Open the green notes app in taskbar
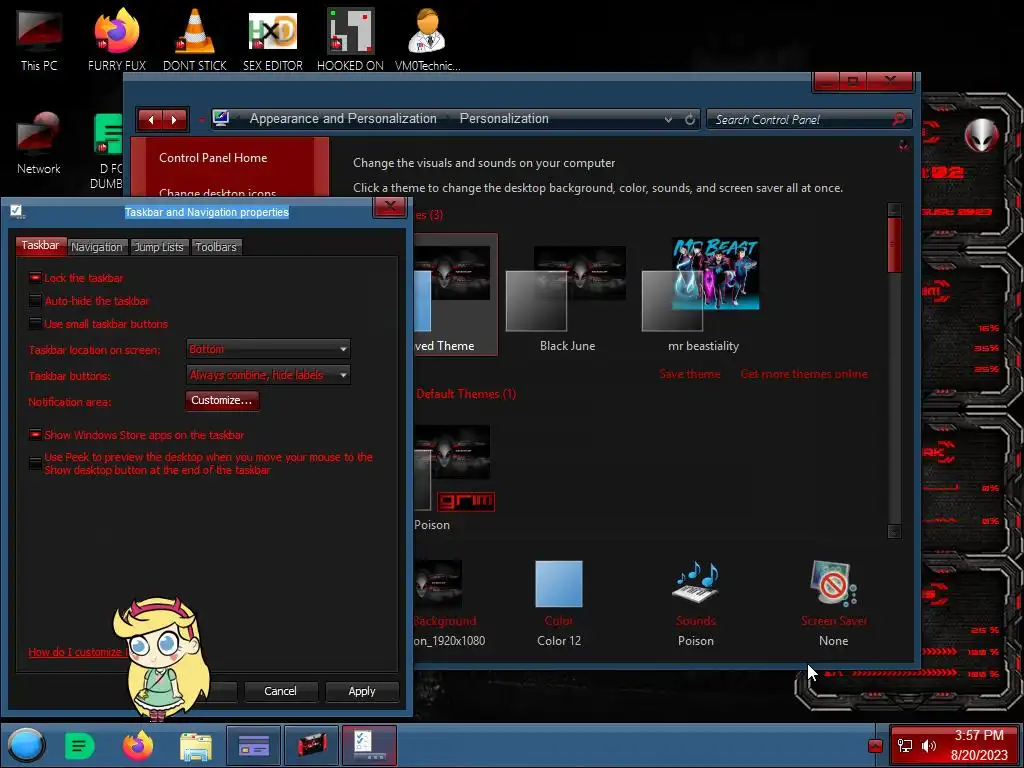 pos(80,746)
